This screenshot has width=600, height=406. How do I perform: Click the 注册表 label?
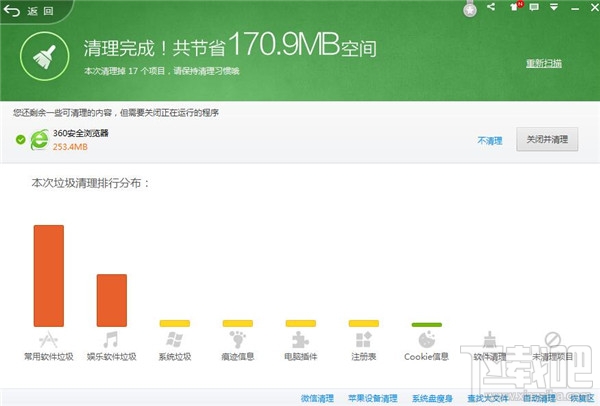coord(364,357)
